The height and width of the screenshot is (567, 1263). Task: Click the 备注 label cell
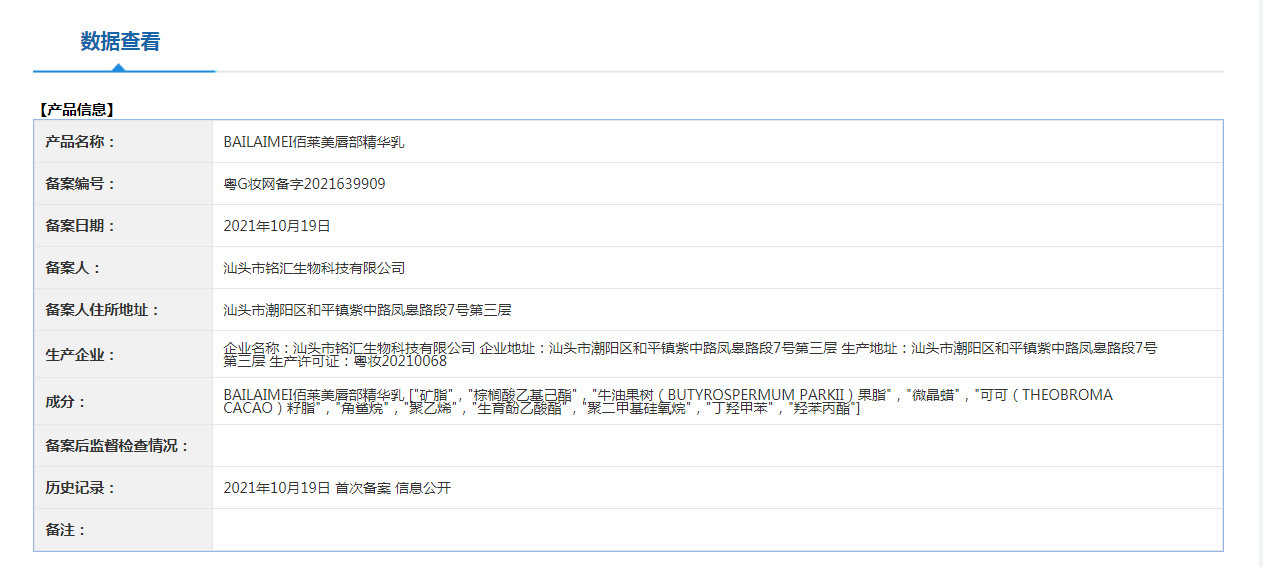pos(123,530)
